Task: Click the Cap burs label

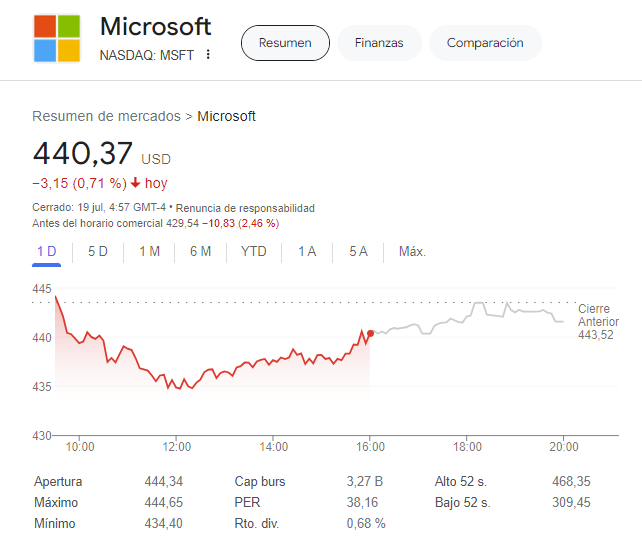Action: pyautogui.click(x=260, y=481)
